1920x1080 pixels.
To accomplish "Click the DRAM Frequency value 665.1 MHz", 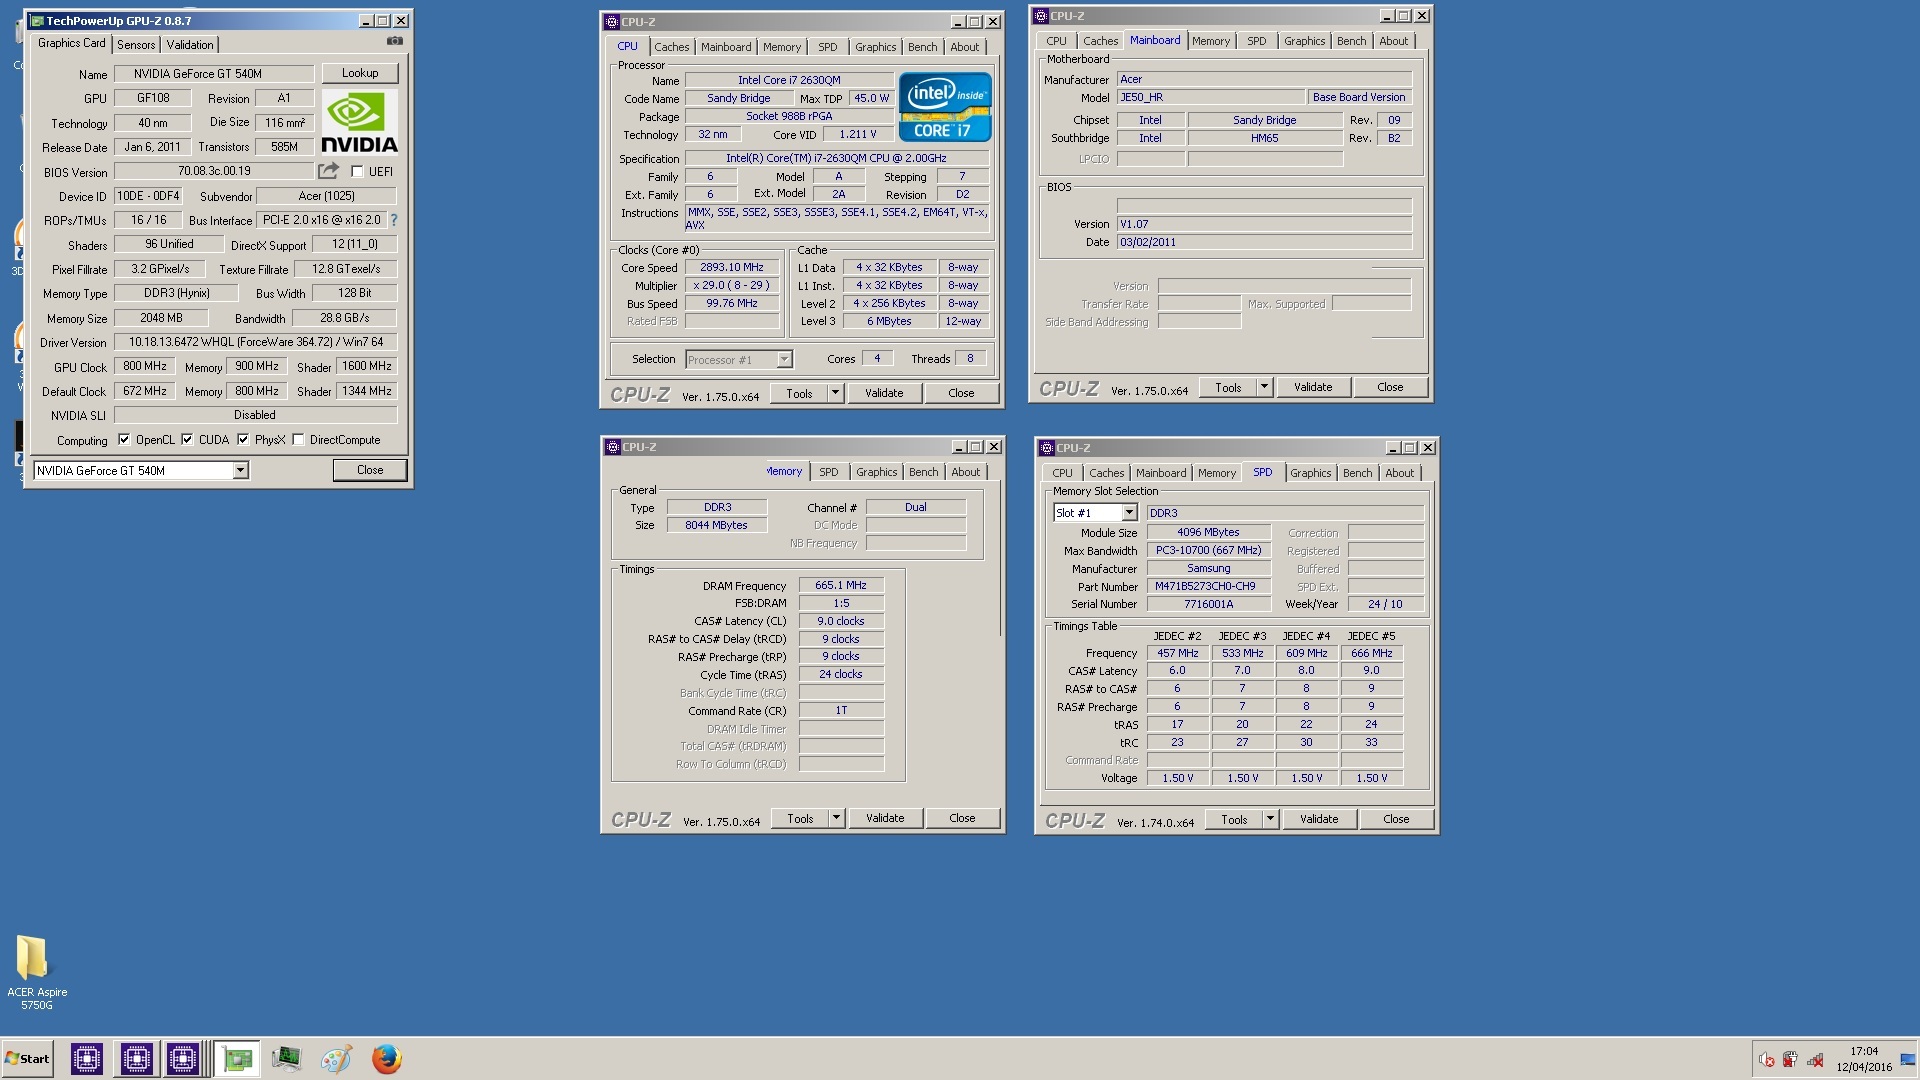I will (841, 586).
